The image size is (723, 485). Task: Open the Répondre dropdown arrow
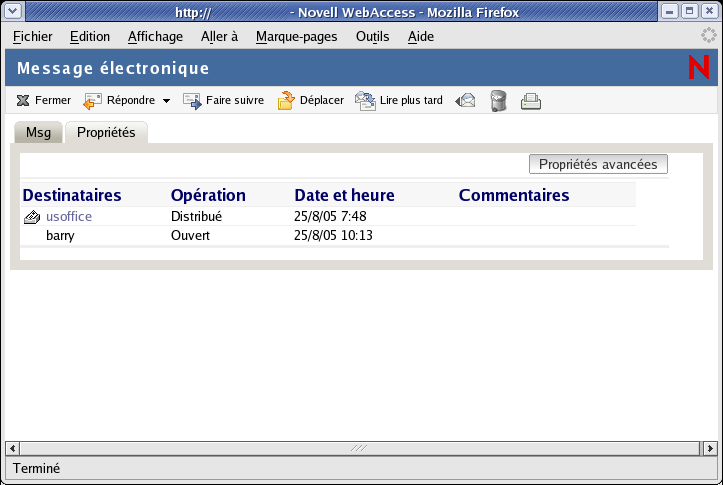[166, 101]
